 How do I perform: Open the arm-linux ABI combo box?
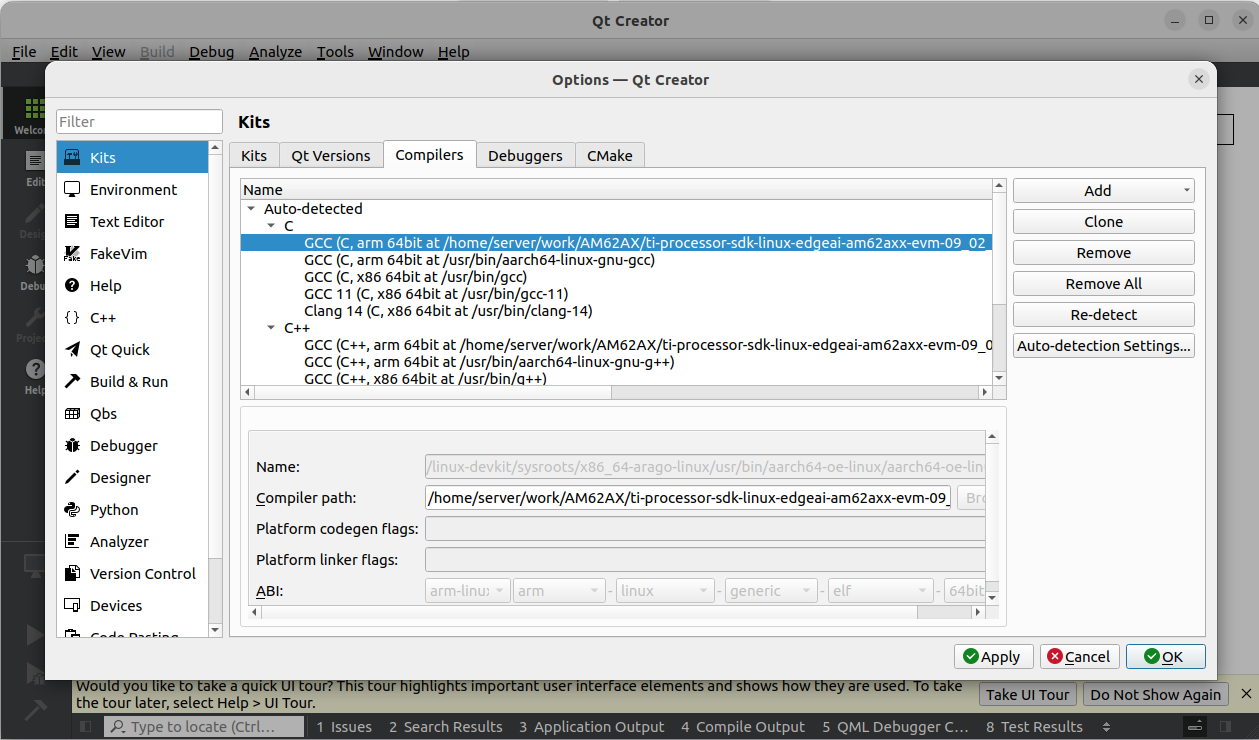(x=468, y=591)
